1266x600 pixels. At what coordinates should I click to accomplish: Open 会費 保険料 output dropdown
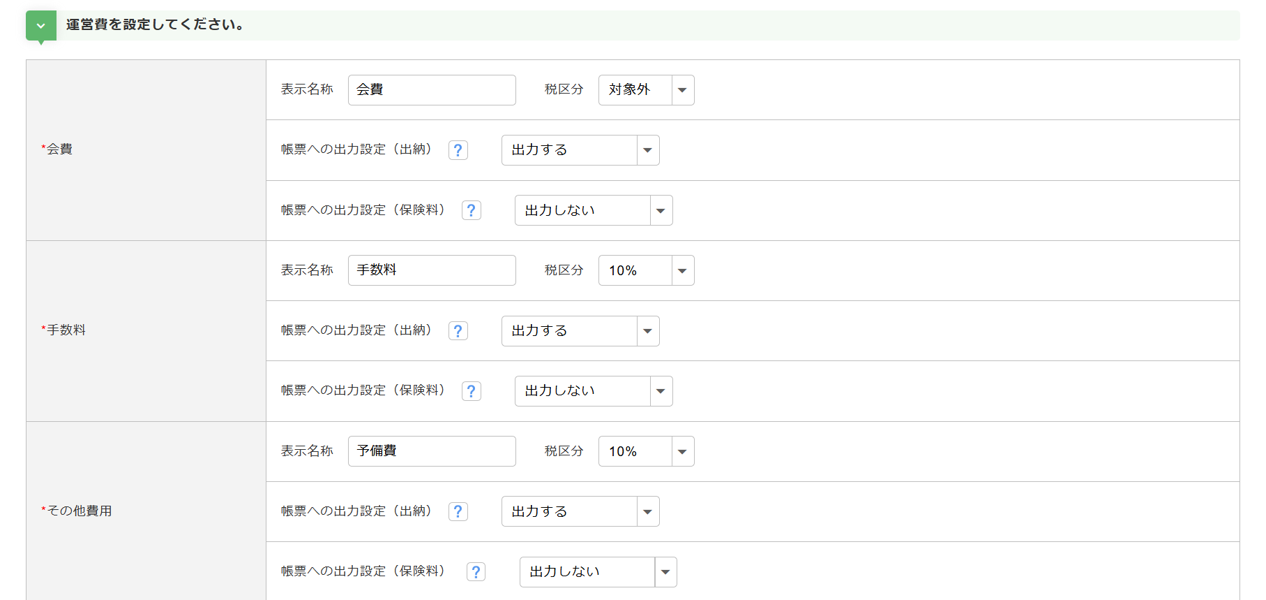(x=593, y=210)
